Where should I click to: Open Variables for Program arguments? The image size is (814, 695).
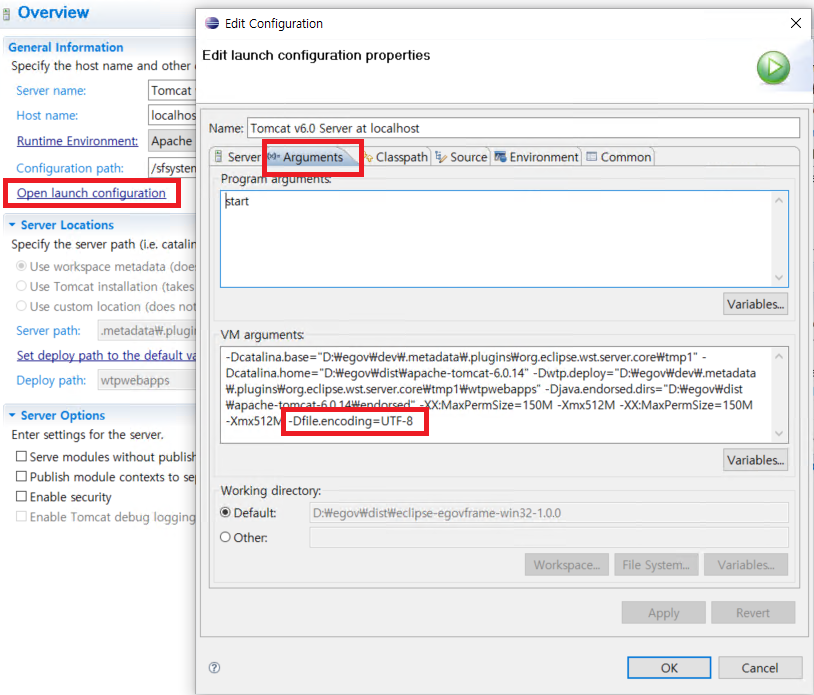click(x=755, y=304)
